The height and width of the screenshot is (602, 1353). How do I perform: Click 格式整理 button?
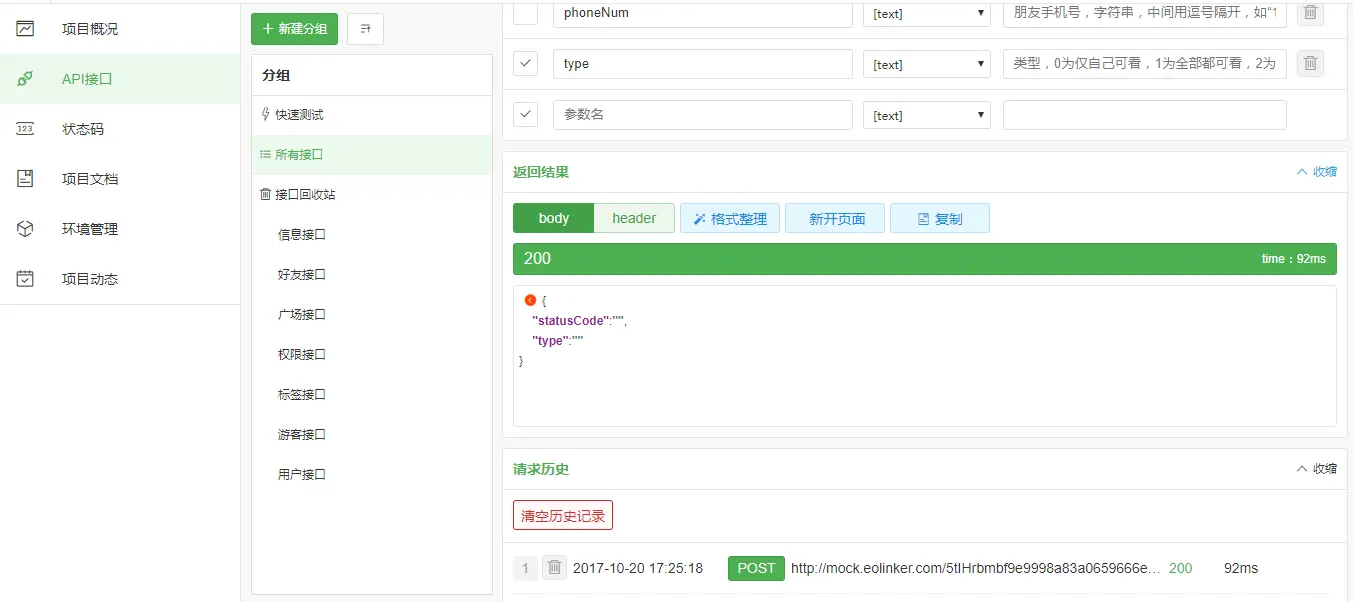pos(730,218)
